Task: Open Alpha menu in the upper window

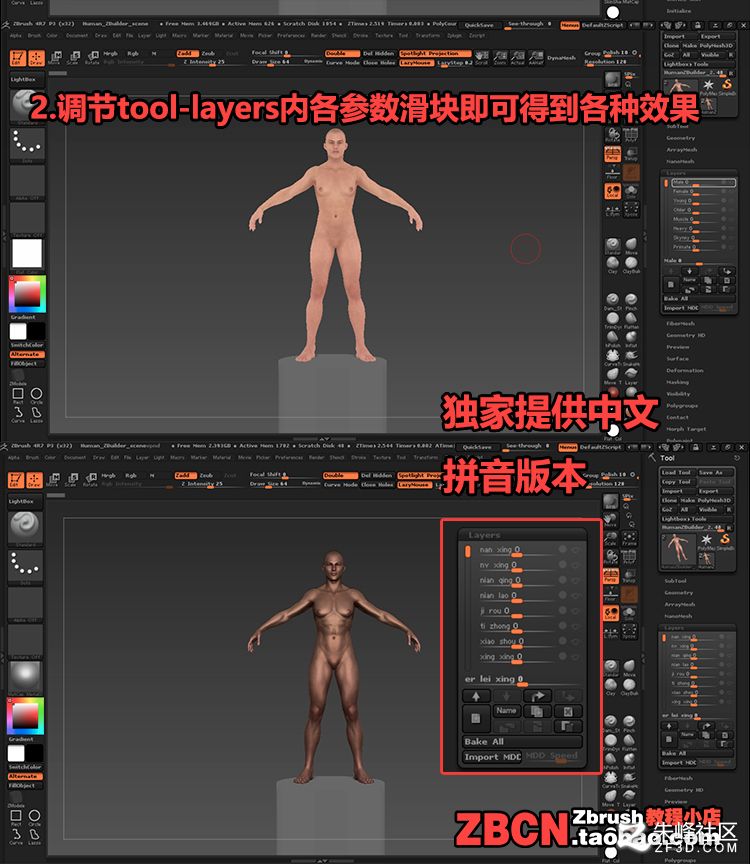Action: tap(15, 35)
